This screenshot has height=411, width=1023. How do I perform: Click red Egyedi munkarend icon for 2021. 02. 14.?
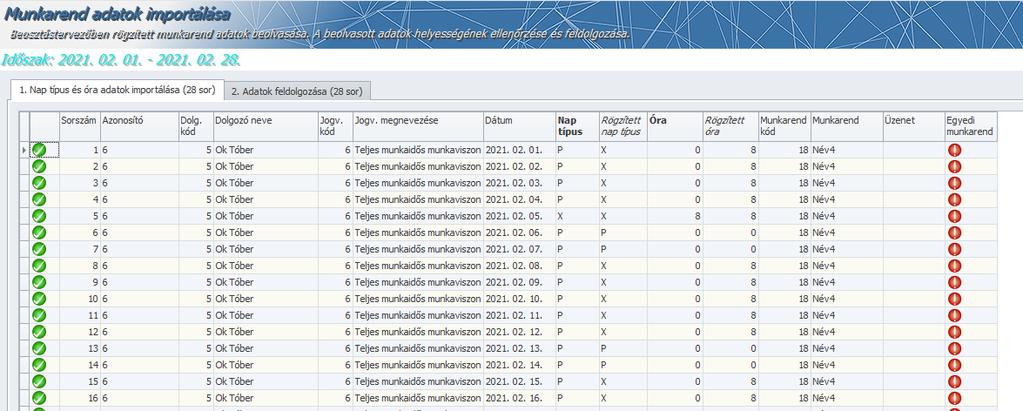tap(954, 365)
